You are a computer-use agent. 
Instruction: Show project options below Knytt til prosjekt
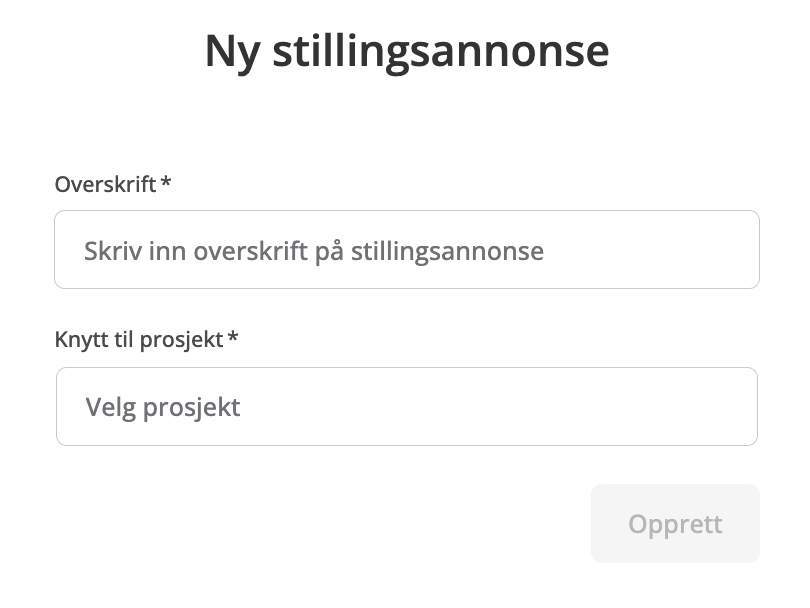pos(406,407)
